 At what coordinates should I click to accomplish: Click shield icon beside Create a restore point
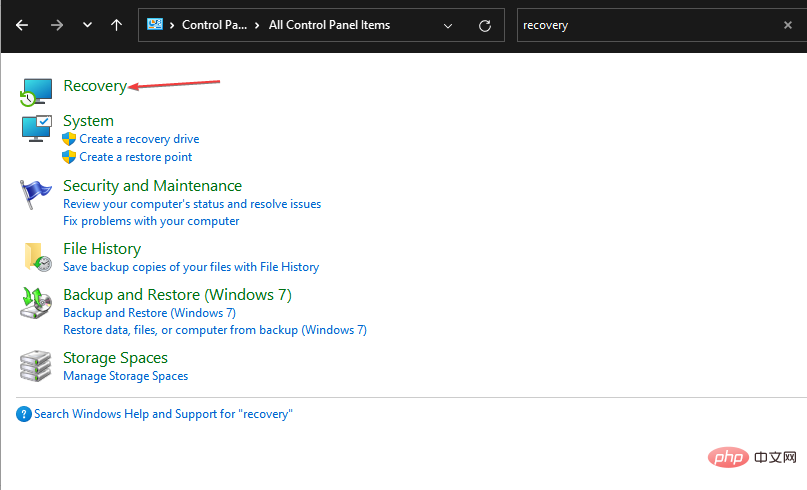click(69, 157)
